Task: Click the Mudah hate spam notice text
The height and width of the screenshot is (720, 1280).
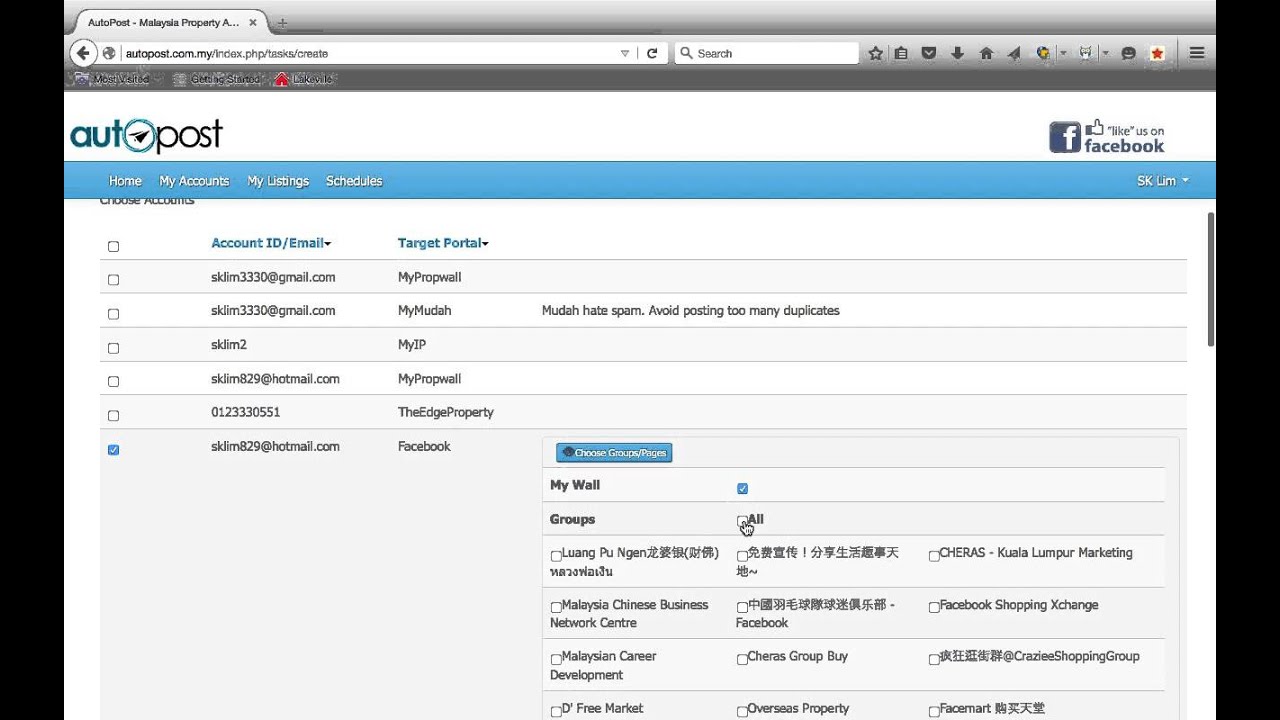Action: point(690,311)
